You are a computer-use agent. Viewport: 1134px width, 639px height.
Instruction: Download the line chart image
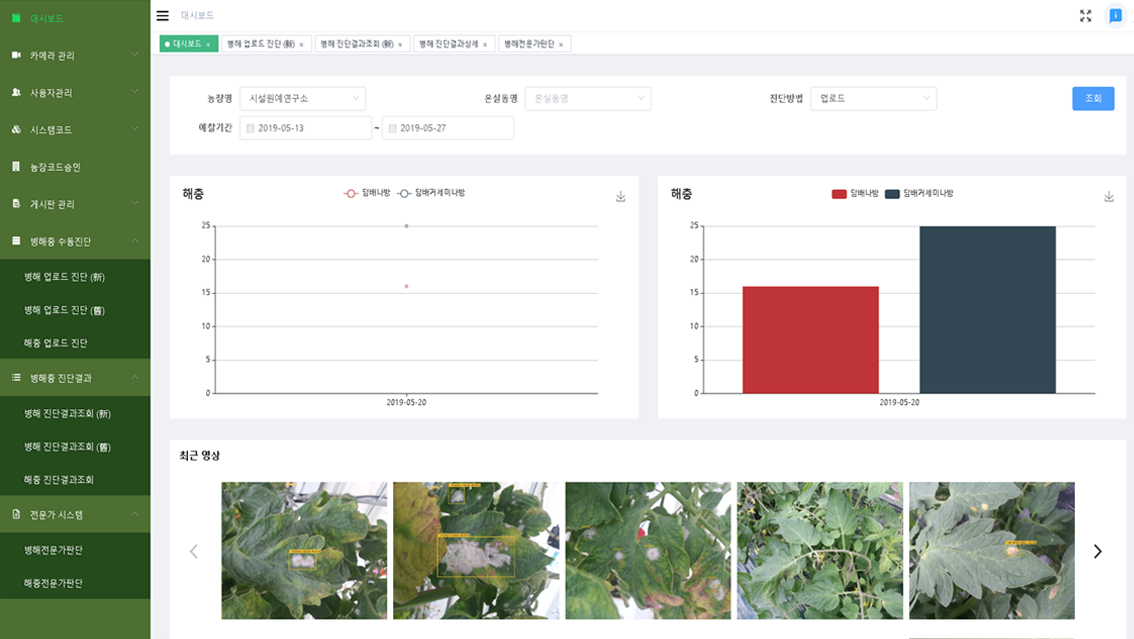(620, 197)
